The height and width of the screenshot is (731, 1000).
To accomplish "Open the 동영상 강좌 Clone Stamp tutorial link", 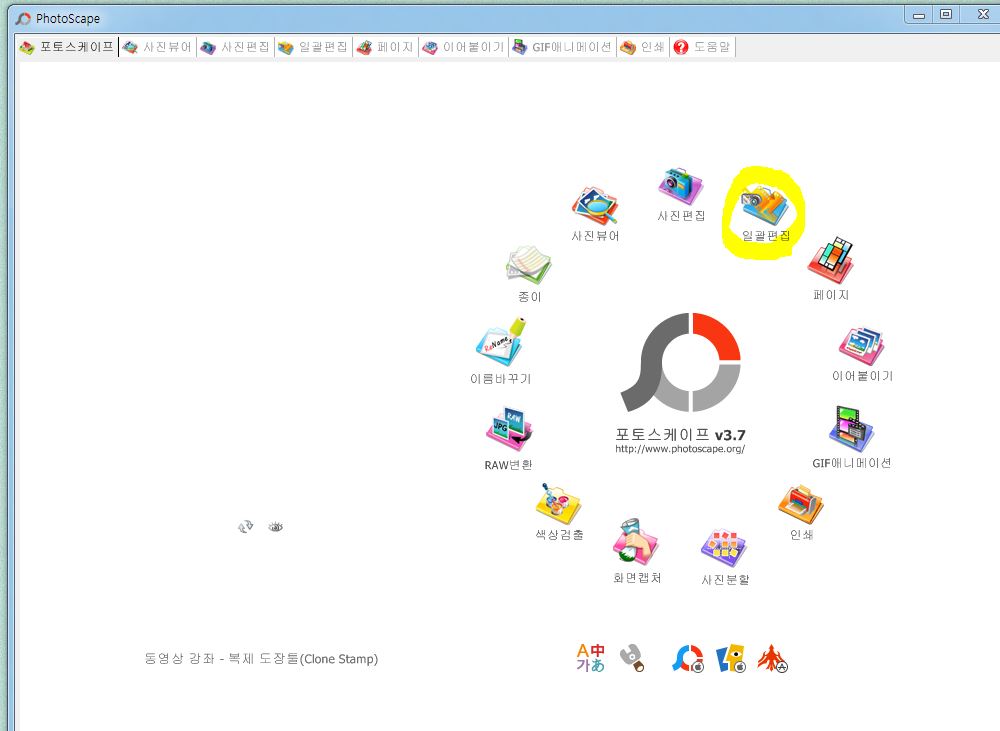I will (261, 658).
